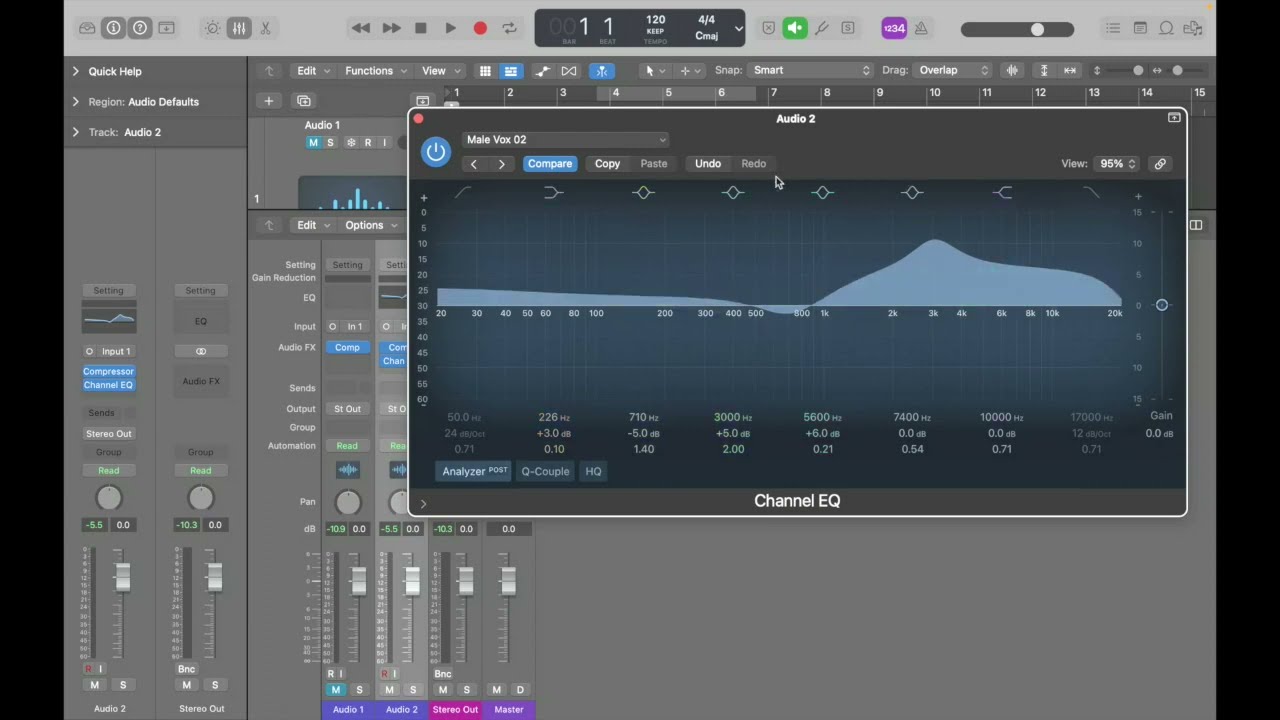Open the List Editors icon
Image resolution: width=1280 pixels, height=720 pixels.
click(x=1114, y=28)
